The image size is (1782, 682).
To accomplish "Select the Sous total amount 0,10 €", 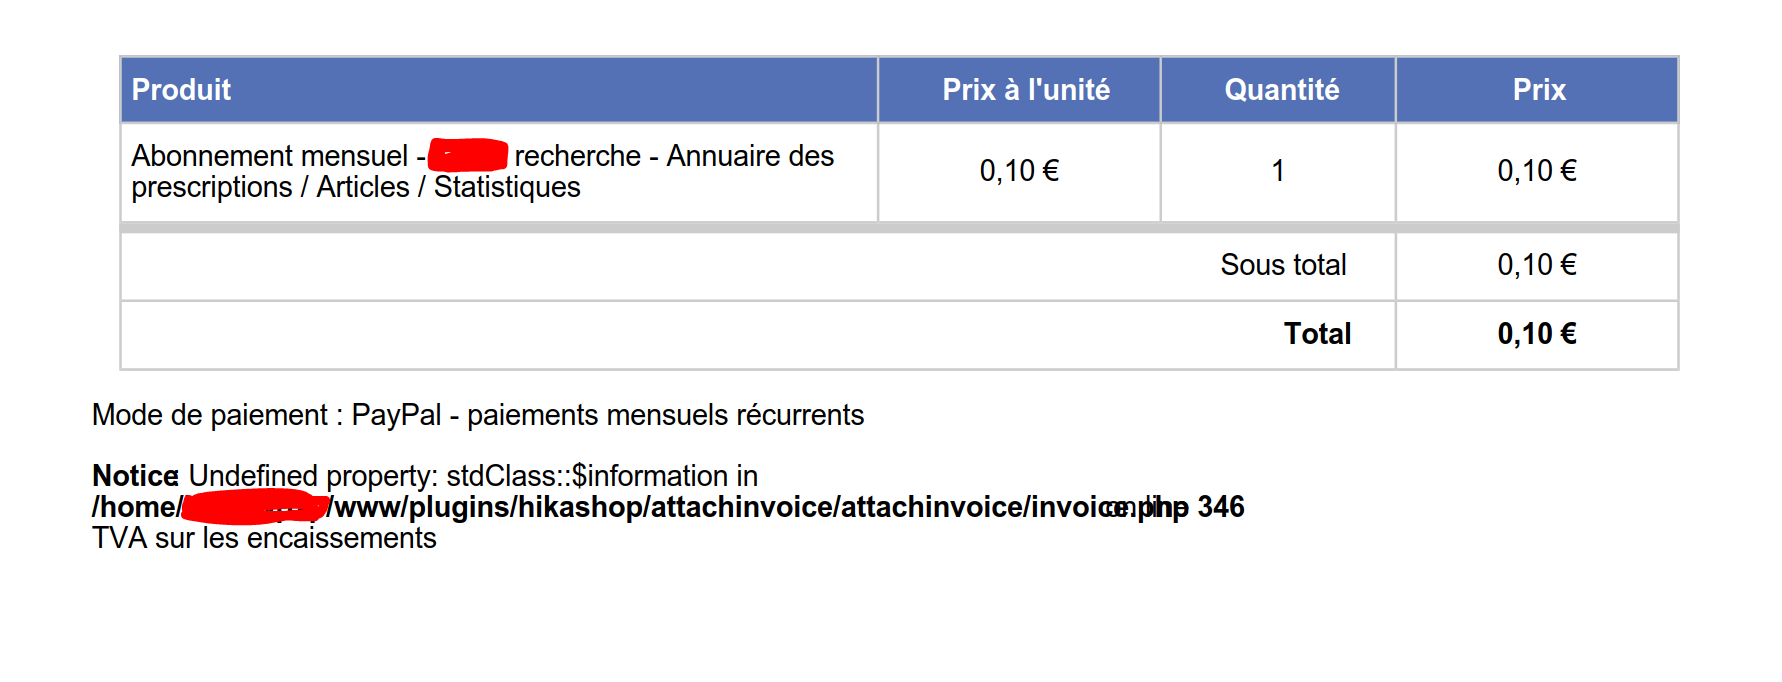I will pyautogui.click(x=1536, y=265).
